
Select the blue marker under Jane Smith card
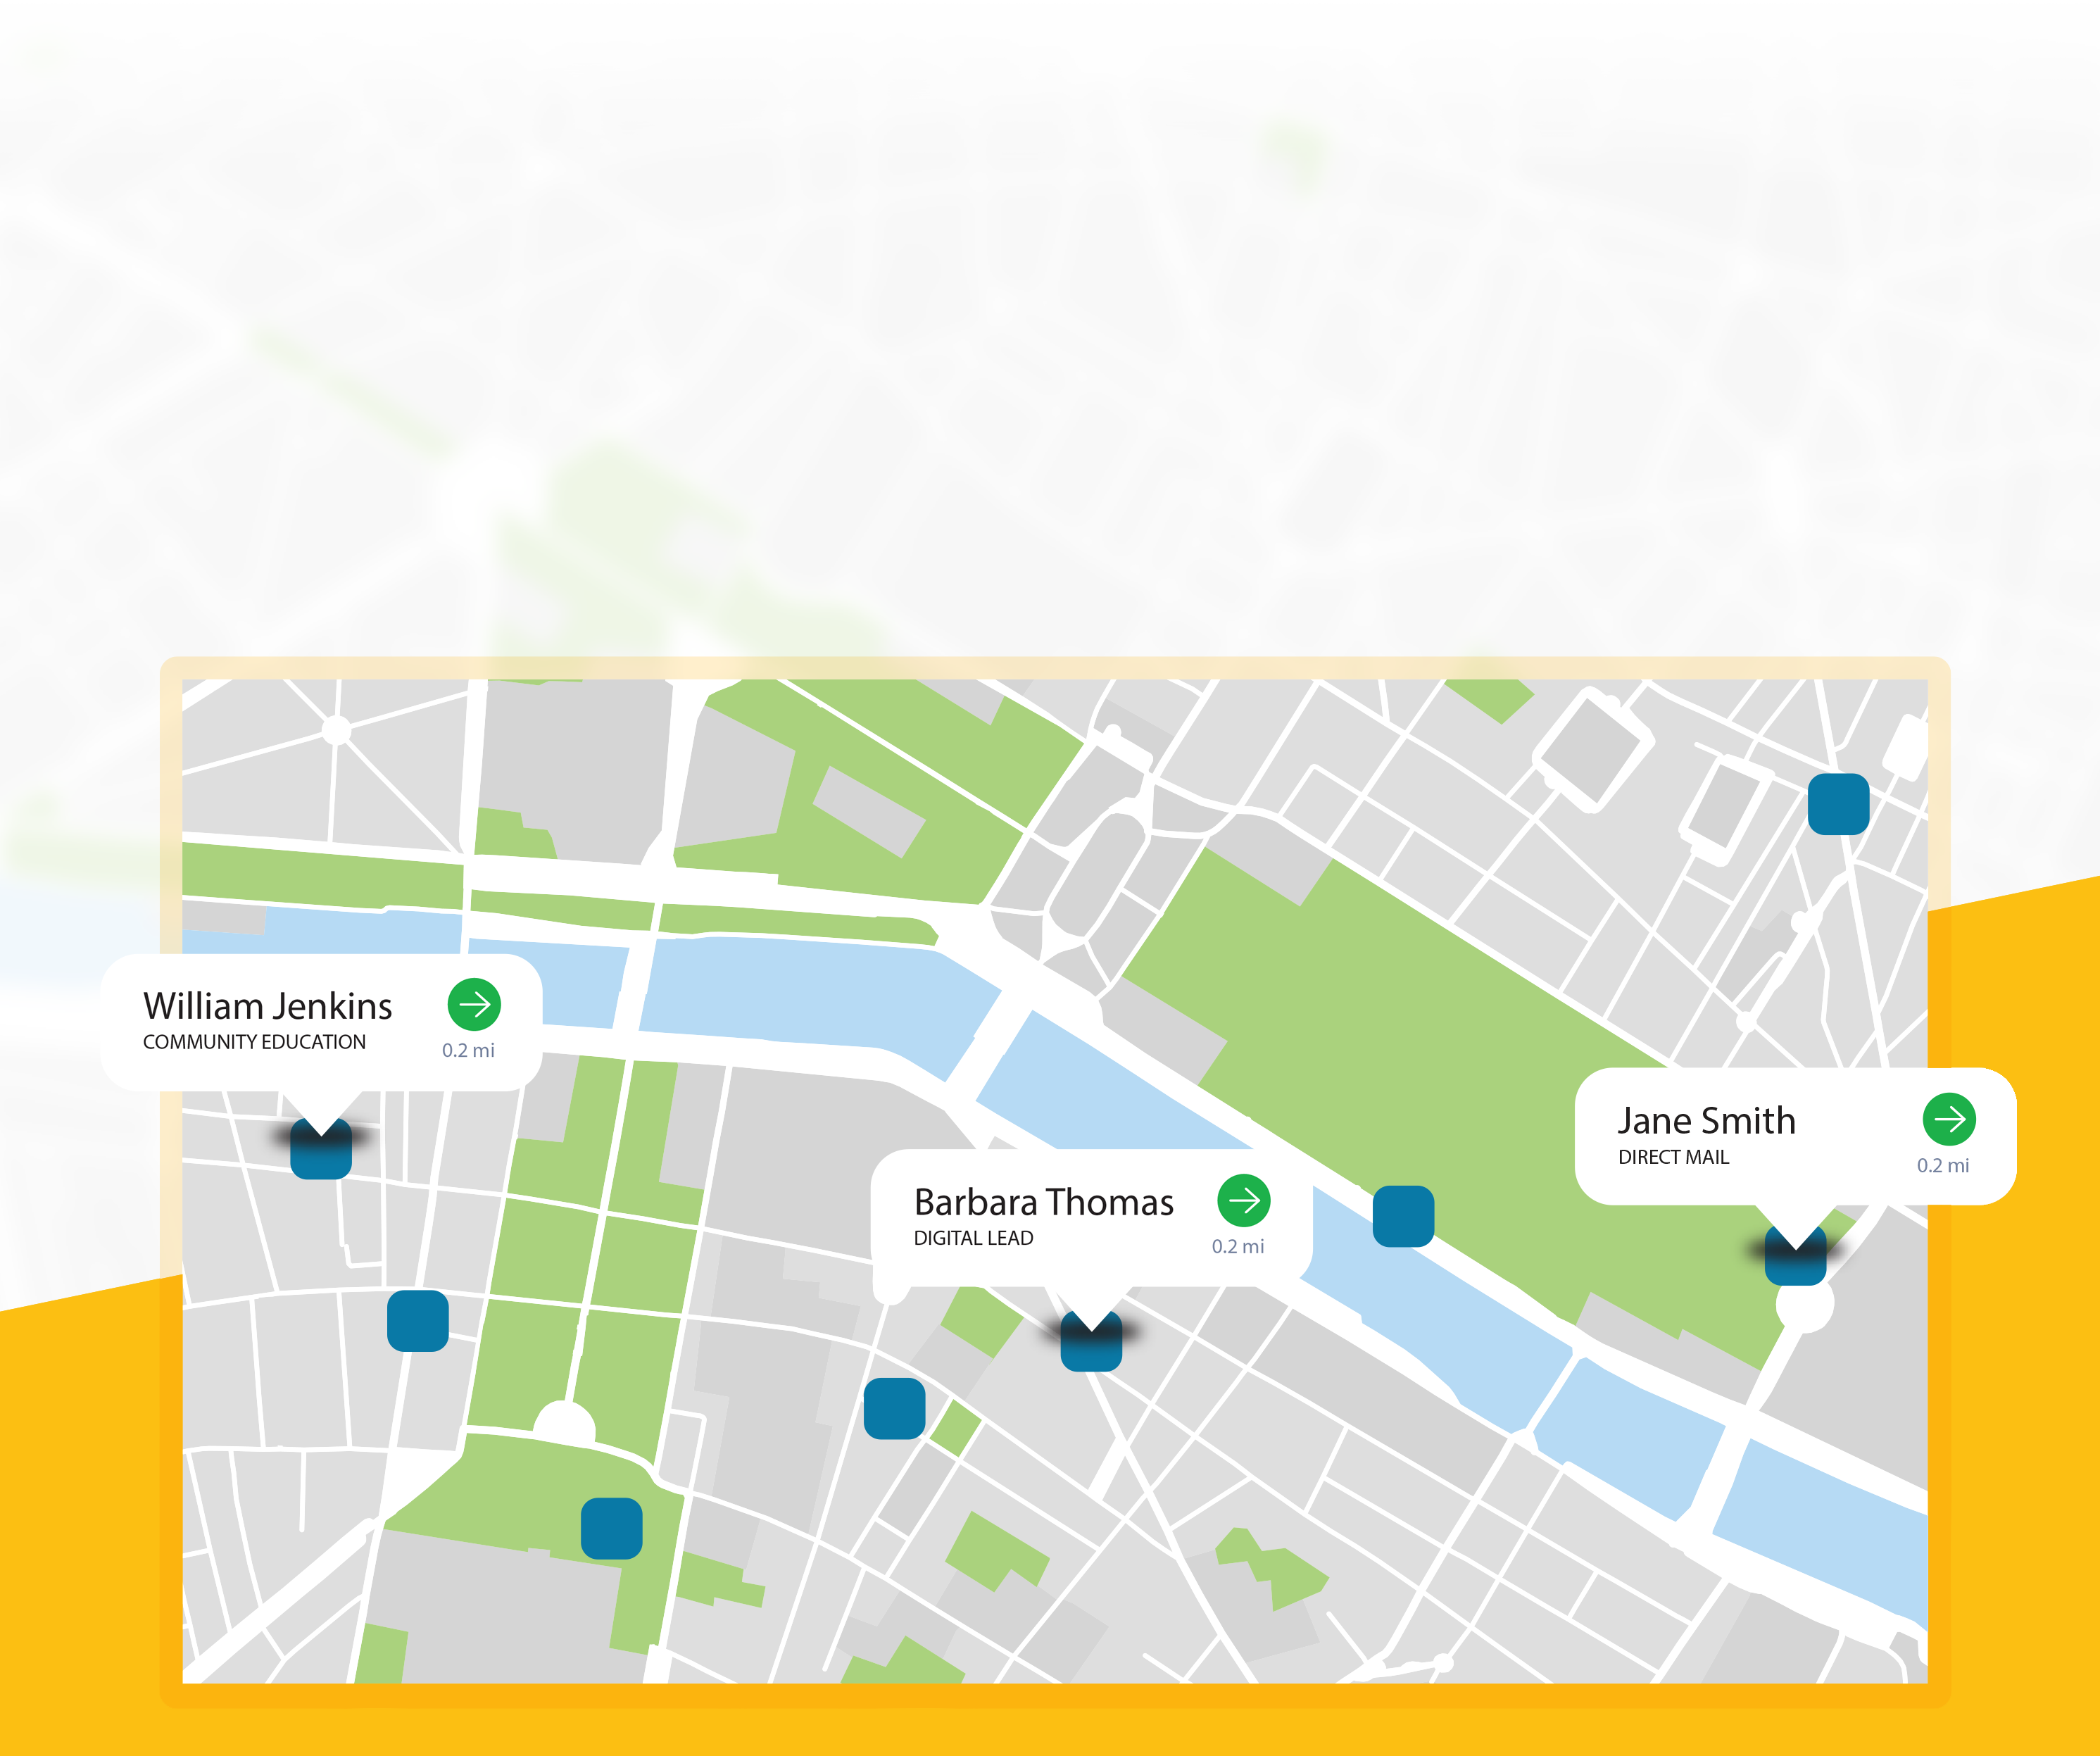coord(1796,1256)
